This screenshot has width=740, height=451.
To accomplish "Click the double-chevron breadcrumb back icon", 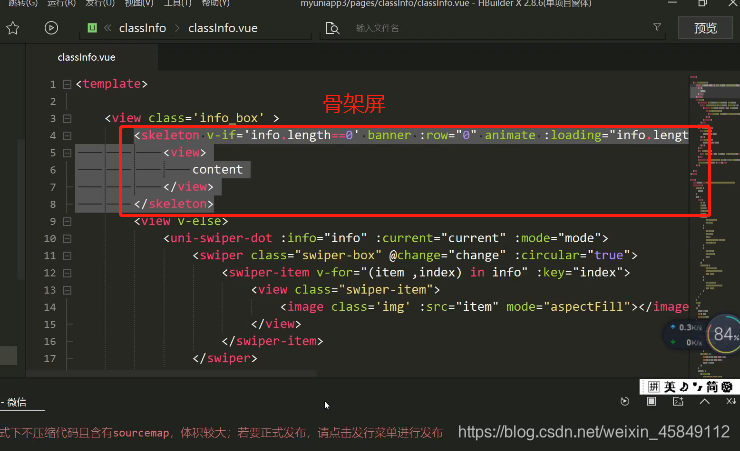I will [108, 28].
